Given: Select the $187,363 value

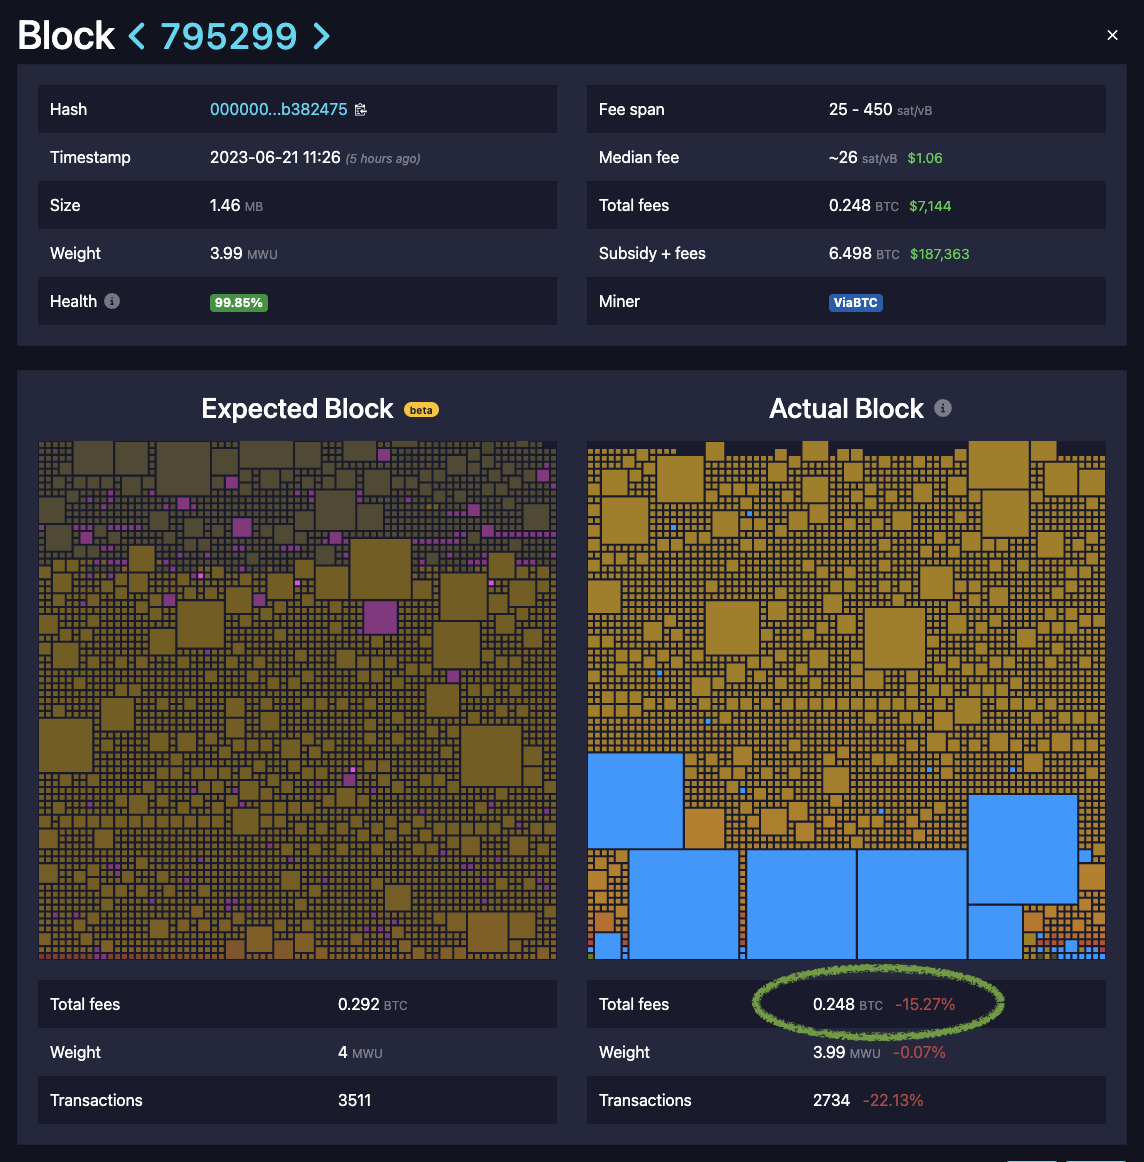Looking at the screenshot, I should 940,254.
